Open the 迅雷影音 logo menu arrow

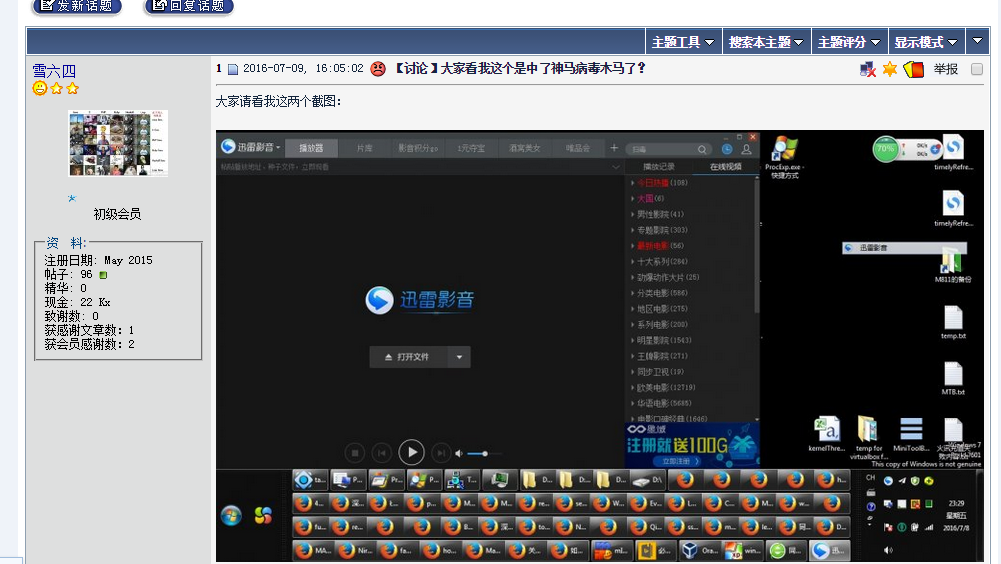(x=278, y=148)
